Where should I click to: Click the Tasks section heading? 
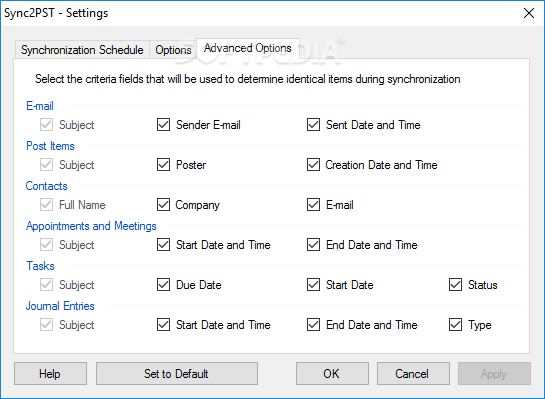[40, 266]
